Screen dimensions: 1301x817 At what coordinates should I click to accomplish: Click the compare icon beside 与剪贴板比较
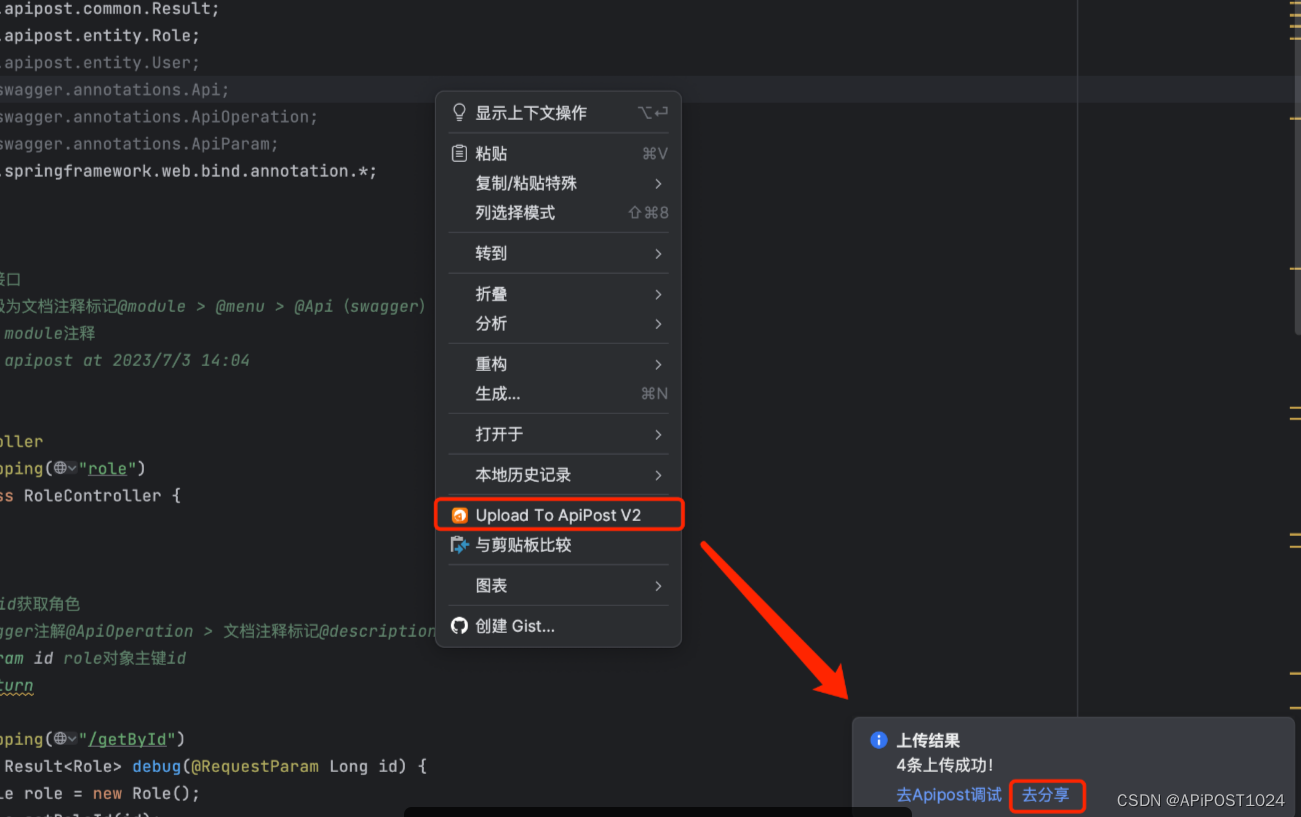tap(458, 544)
